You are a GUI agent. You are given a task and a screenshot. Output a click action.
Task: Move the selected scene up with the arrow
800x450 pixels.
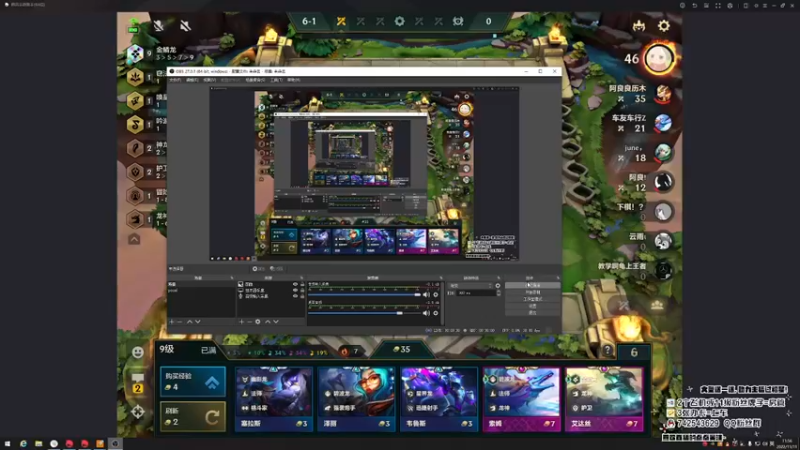(190, 322)
